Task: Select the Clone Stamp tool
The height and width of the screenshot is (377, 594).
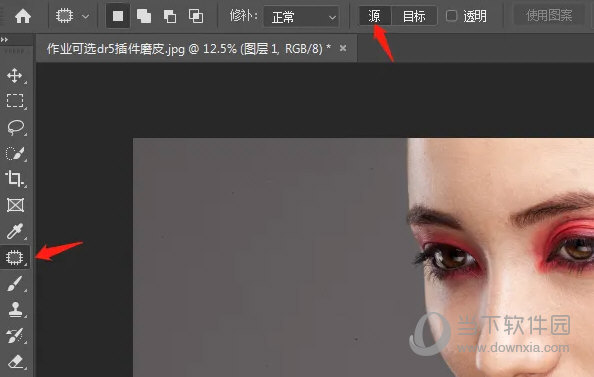Action: tap(15, 310)
